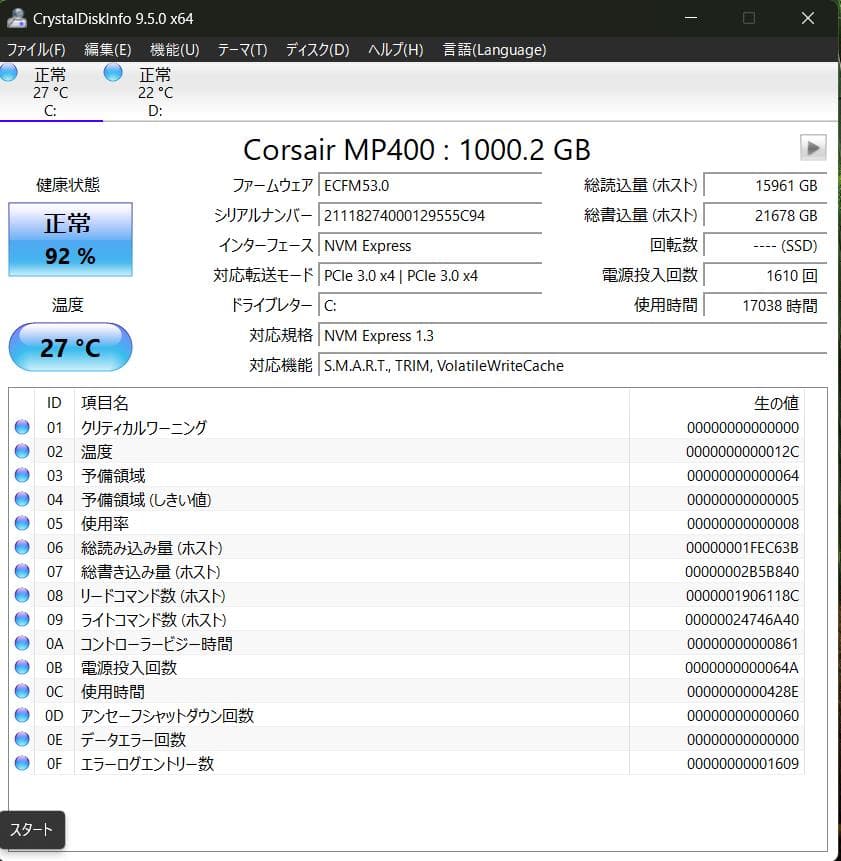Image resolution: width=841 pixels, height=861 pixels.
Task: Select the C: drive tab
Action: (51, 92)
